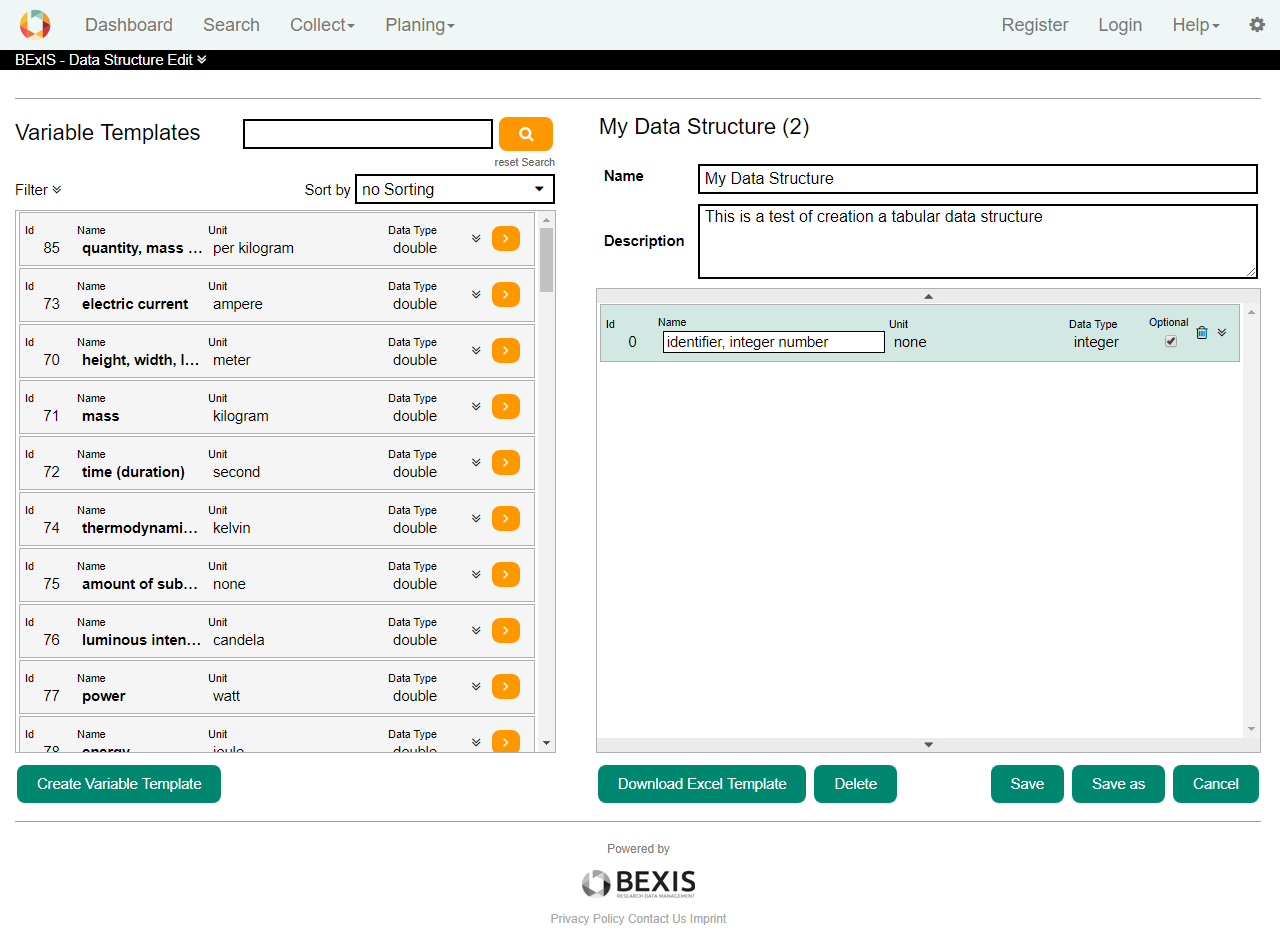Click the BExIS logo icon
Screen dimensions: 1280x934
point(35,24)
